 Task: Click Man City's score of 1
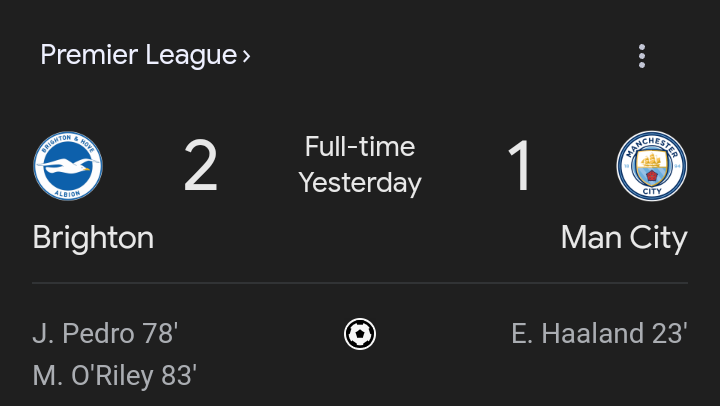click(x=519, y=166)
